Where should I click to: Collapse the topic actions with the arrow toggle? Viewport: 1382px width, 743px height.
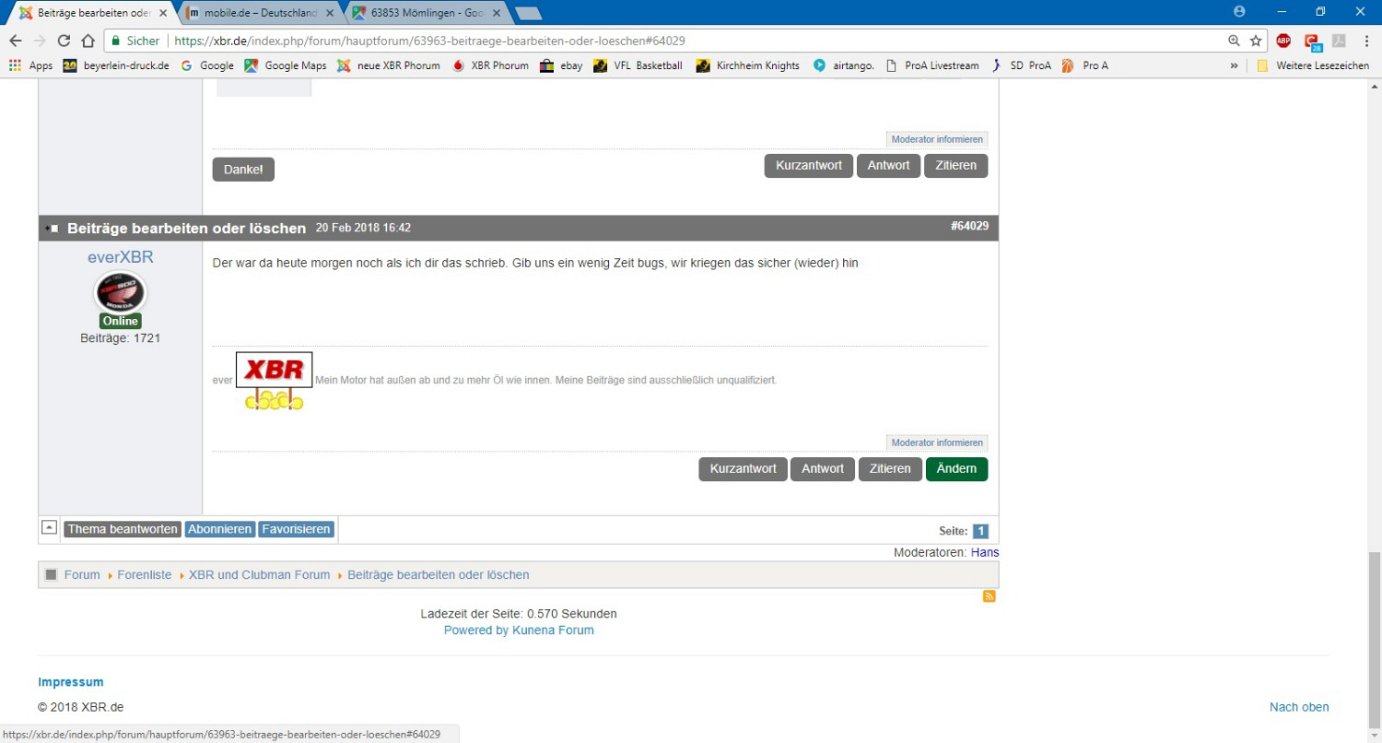(x=49, y=528)
